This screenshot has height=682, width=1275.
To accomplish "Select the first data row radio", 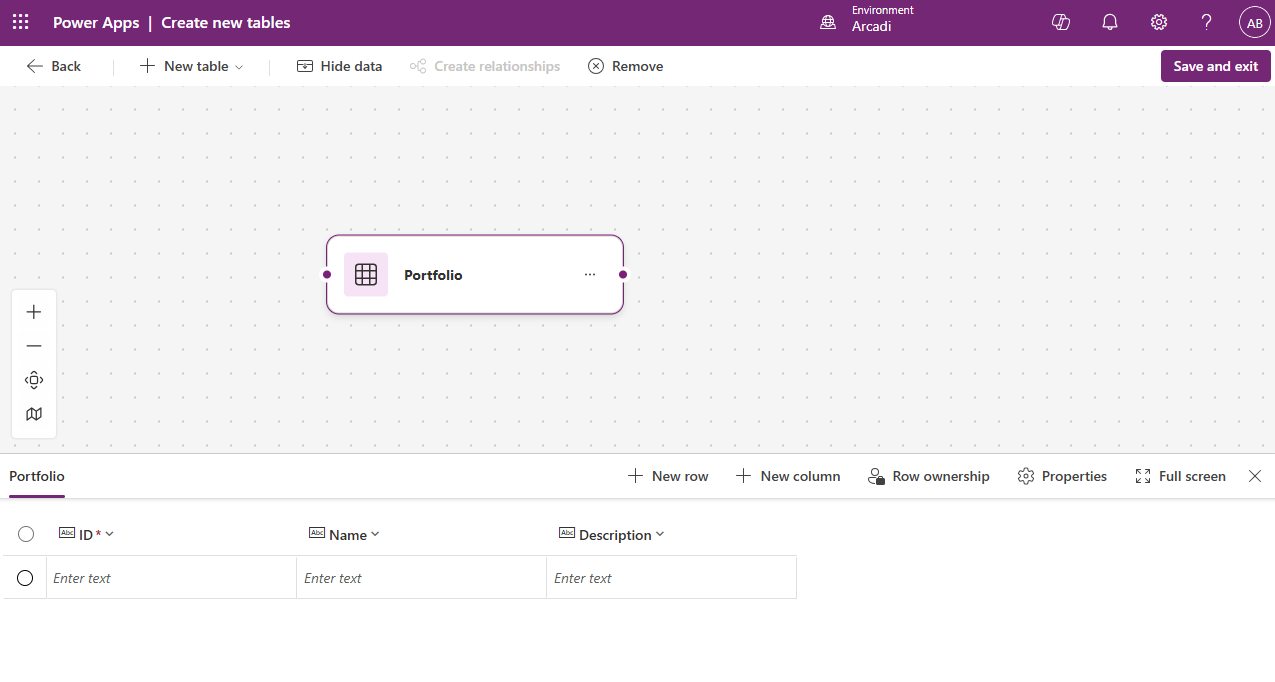I will (25, 578).
